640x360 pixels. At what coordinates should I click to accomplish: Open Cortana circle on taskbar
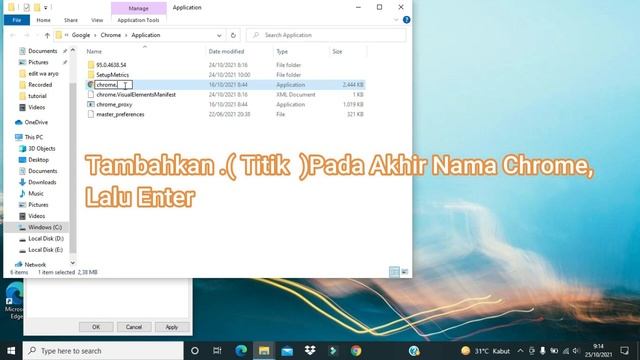pyautogui.click(x=195, y=351)
